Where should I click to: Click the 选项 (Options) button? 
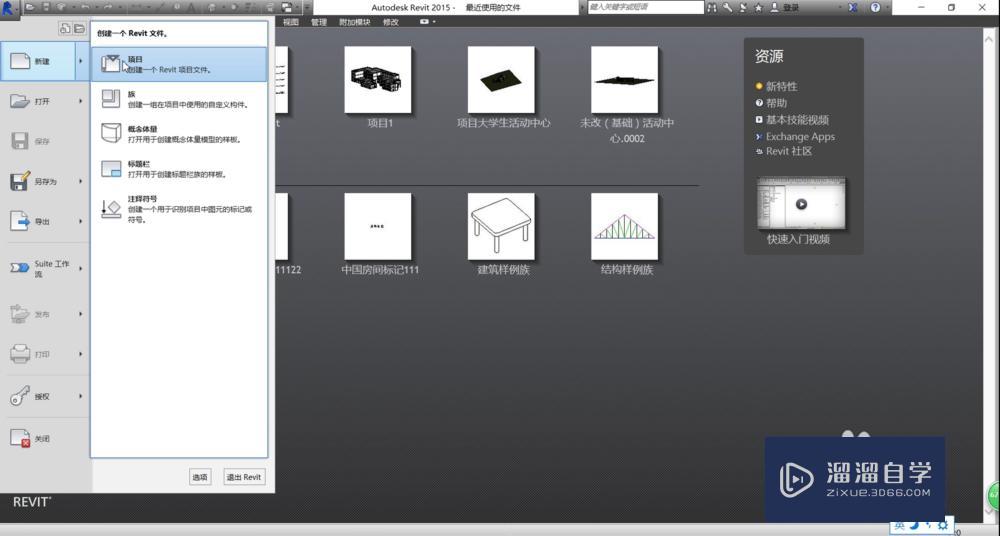click(200, 477)
